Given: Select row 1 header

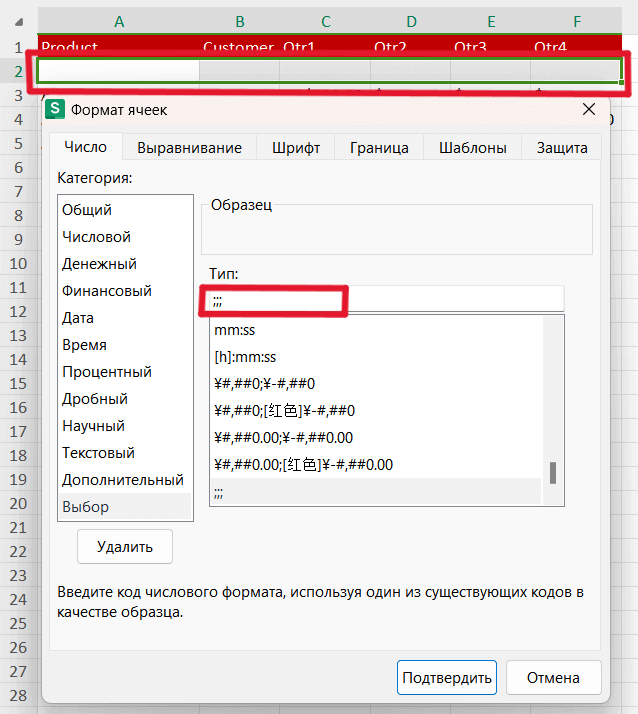Looking at the screenshot, I should point(18,46).
